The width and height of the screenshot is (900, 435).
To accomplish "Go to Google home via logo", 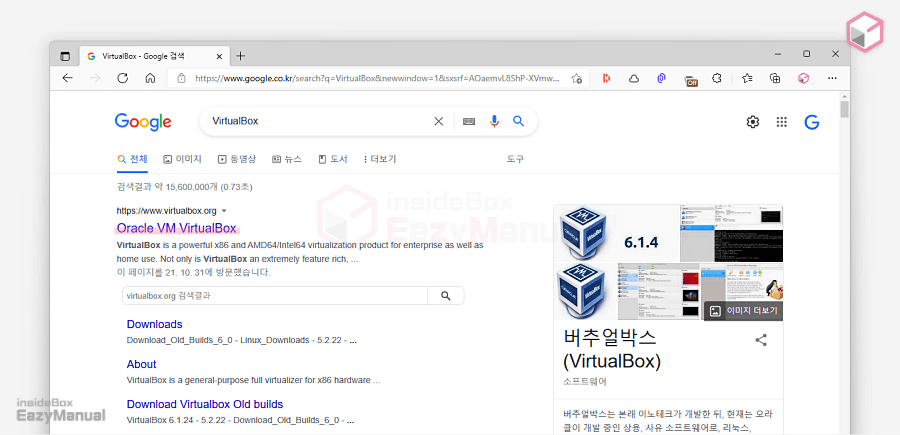I will pos(143,122).
